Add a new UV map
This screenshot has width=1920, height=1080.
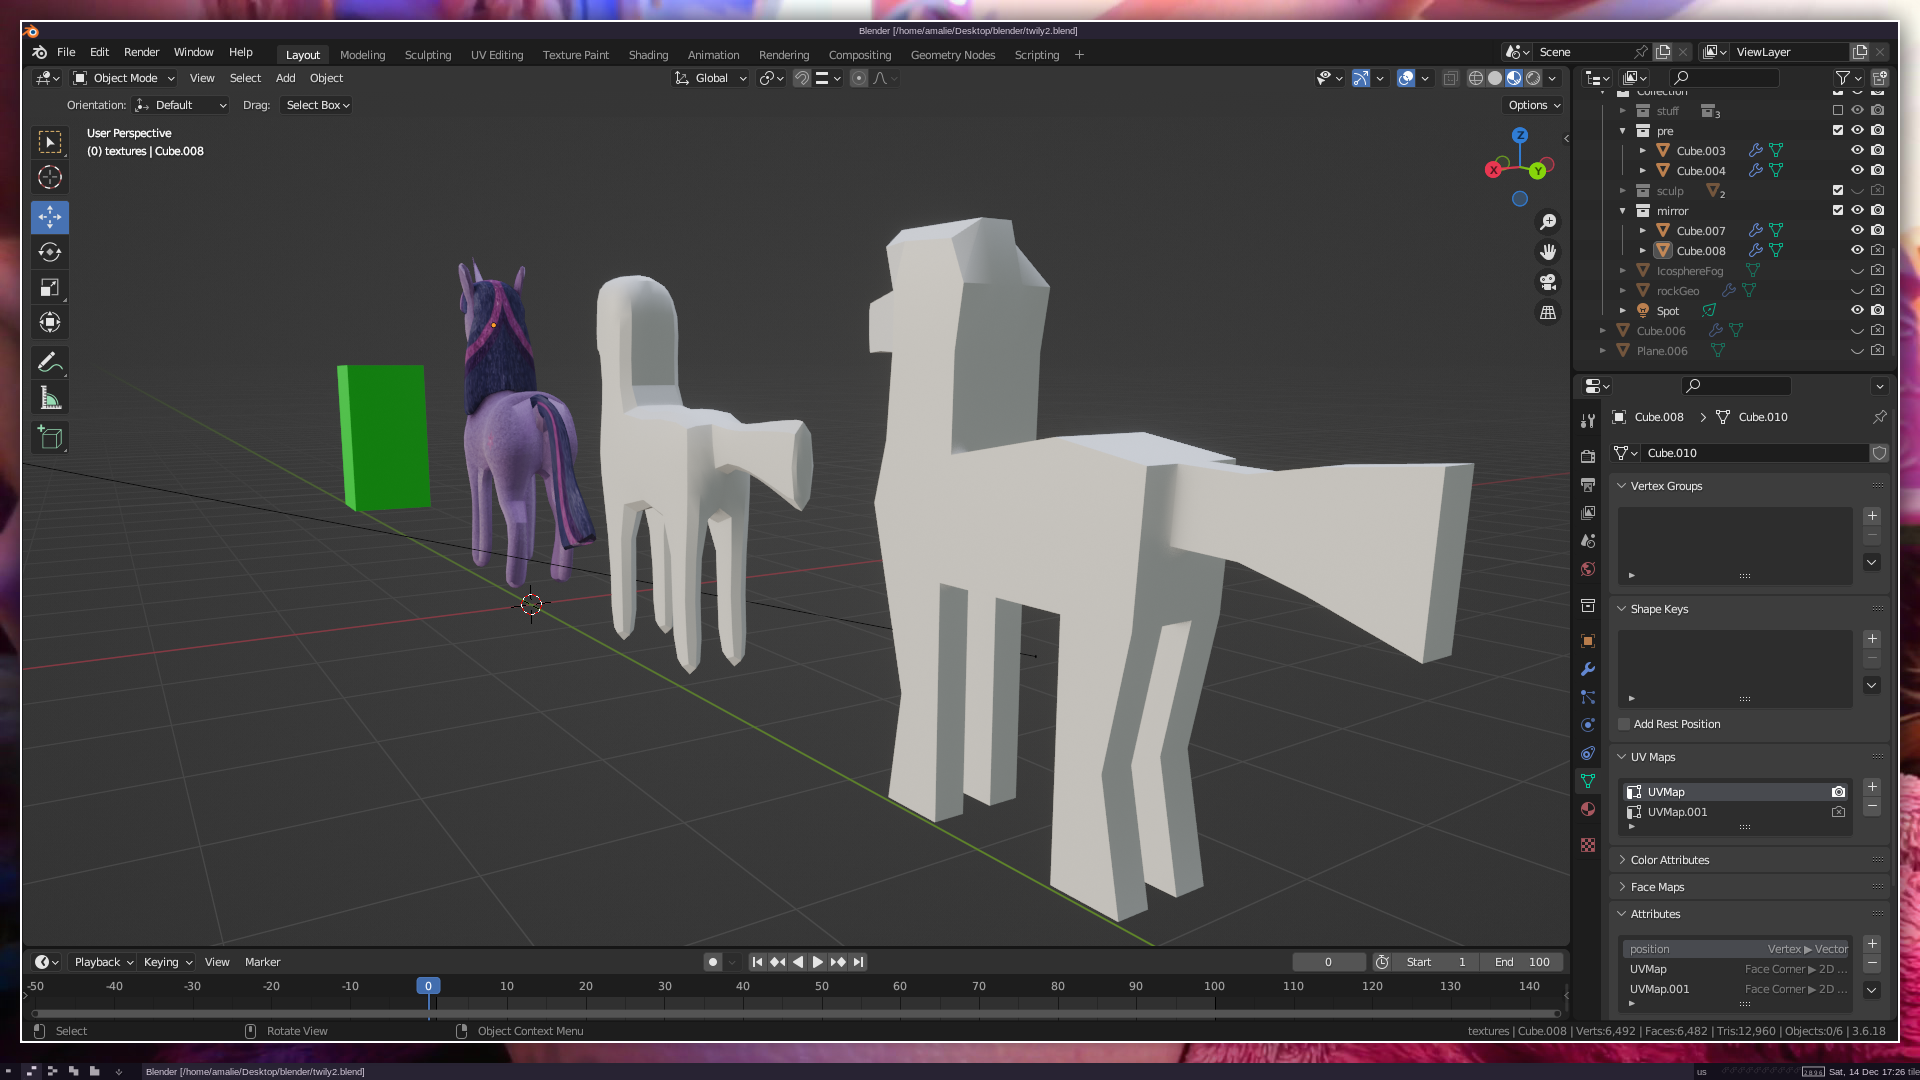click(1872, 787)
